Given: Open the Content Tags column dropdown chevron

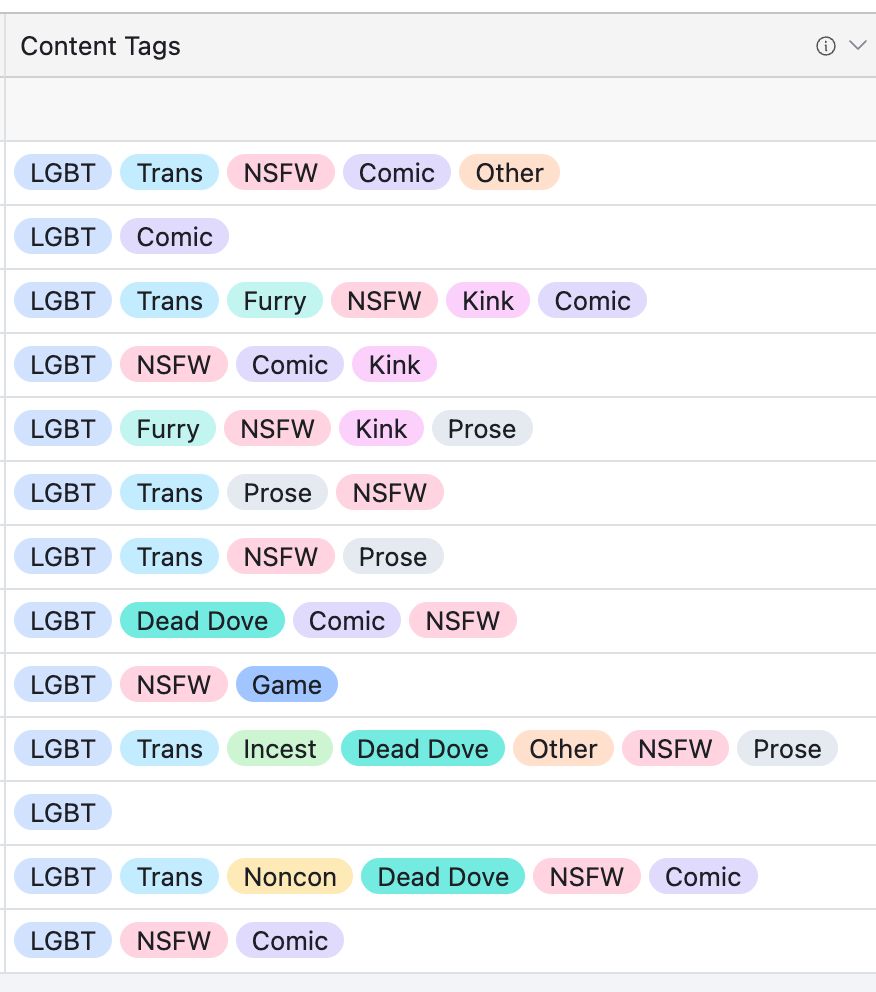Looking at the screenshot, I should [857, 46].
